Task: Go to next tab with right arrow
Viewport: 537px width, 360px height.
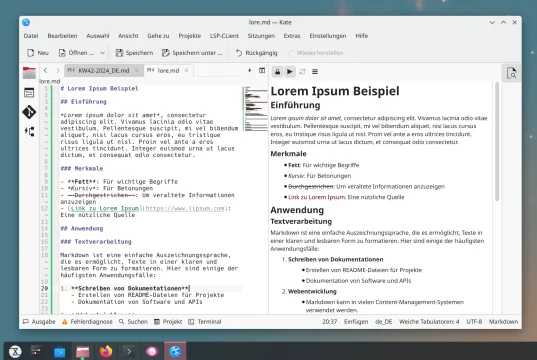Action: 58,71
